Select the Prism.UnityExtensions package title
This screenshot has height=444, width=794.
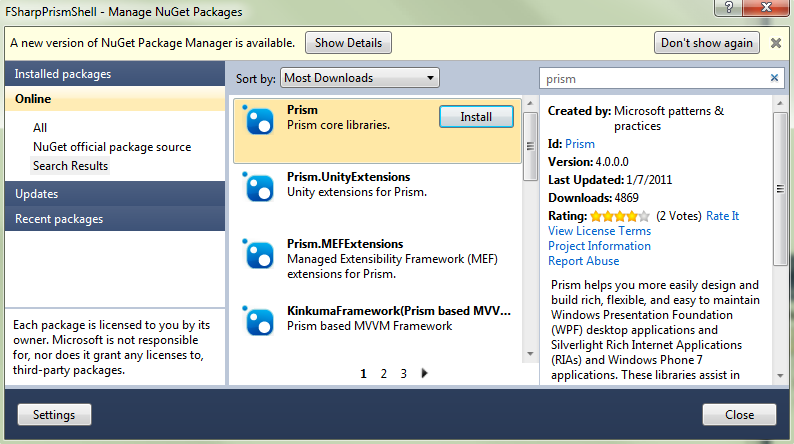point(348,177)
